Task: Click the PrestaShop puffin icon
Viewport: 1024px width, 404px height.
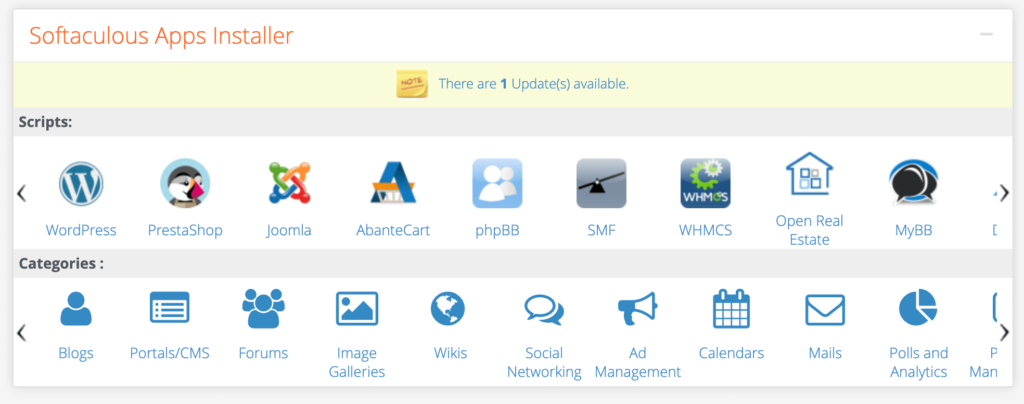Action: point(185,183)
